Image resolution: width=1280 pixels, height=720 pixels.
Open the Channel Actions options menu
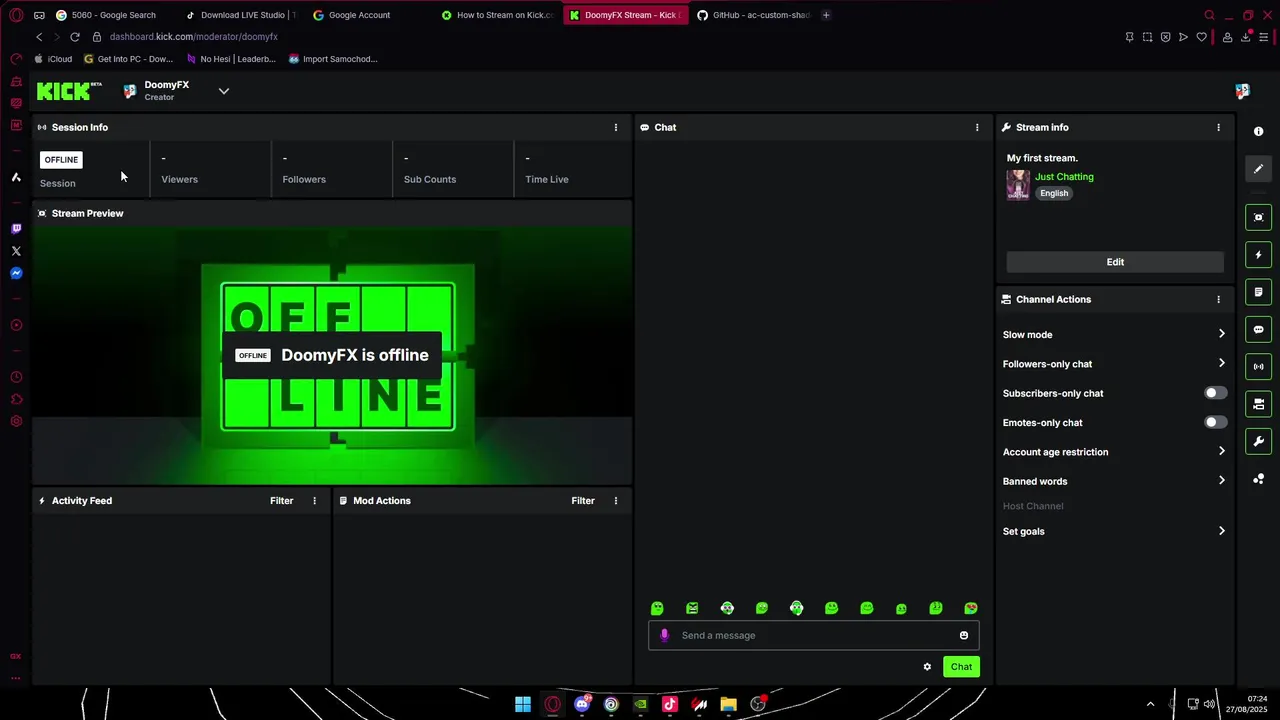coord(1218,299)
